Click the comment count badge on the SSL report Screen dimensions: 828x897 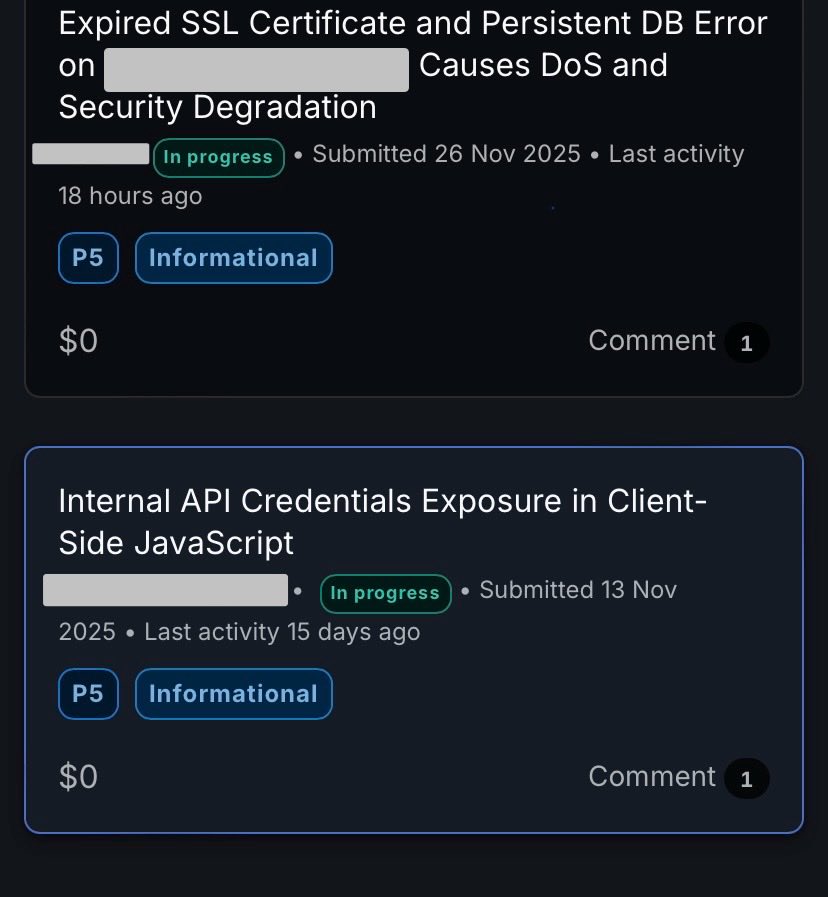[746, 342]
